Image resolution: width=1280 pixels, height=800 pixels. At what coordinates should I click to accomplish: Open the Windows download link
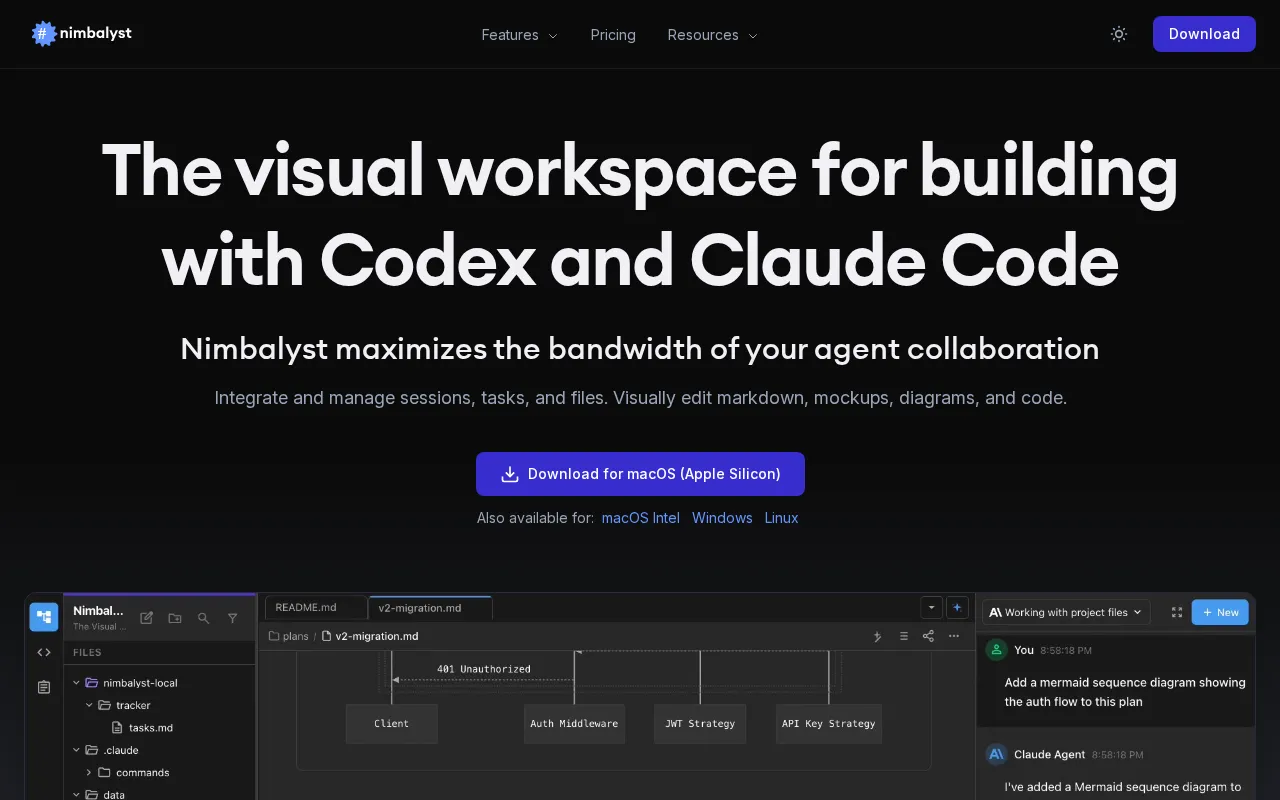pyautogui.click(x=722, y=518)
